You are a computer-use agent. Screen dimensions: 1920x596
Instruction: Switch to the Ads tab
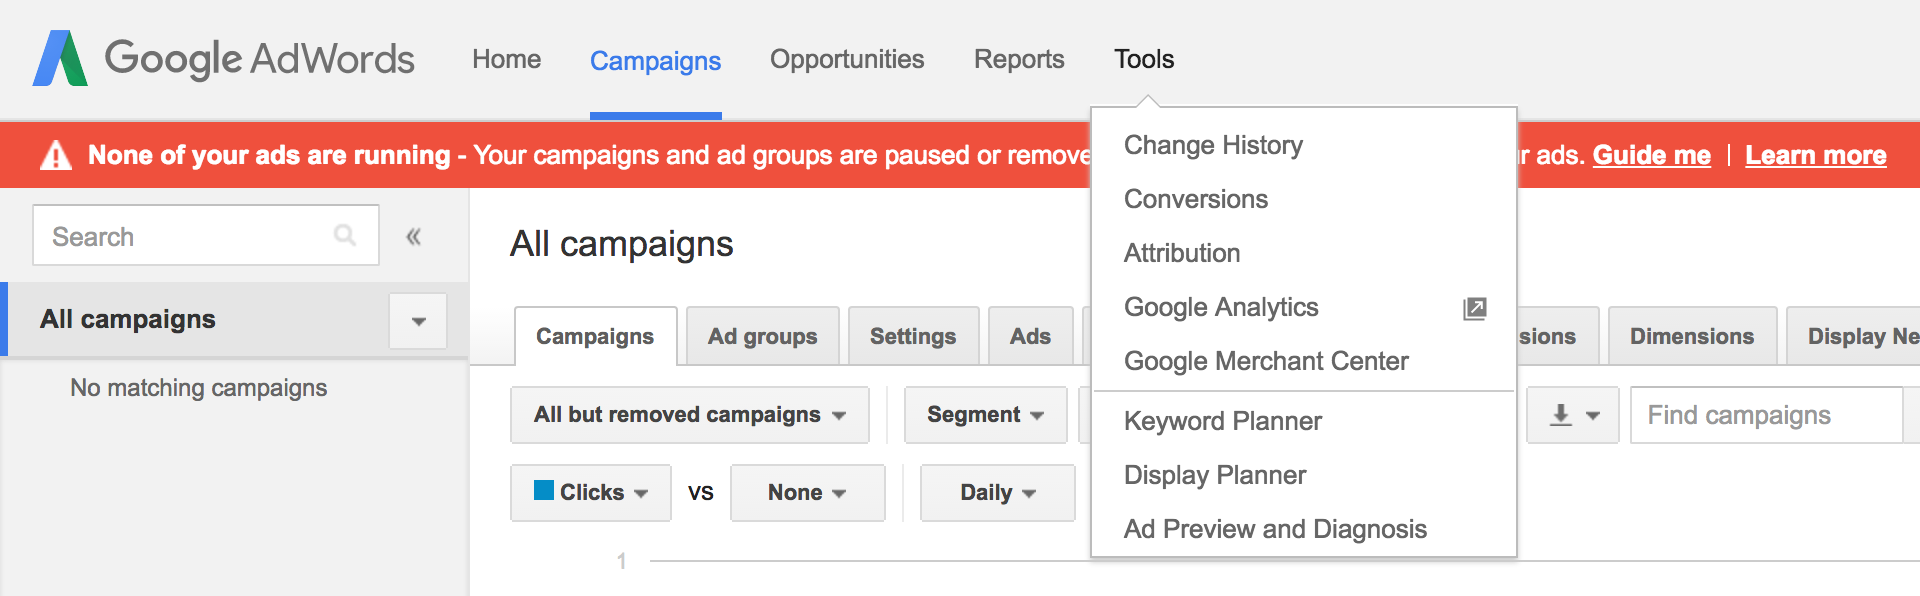coord(1030,336)
